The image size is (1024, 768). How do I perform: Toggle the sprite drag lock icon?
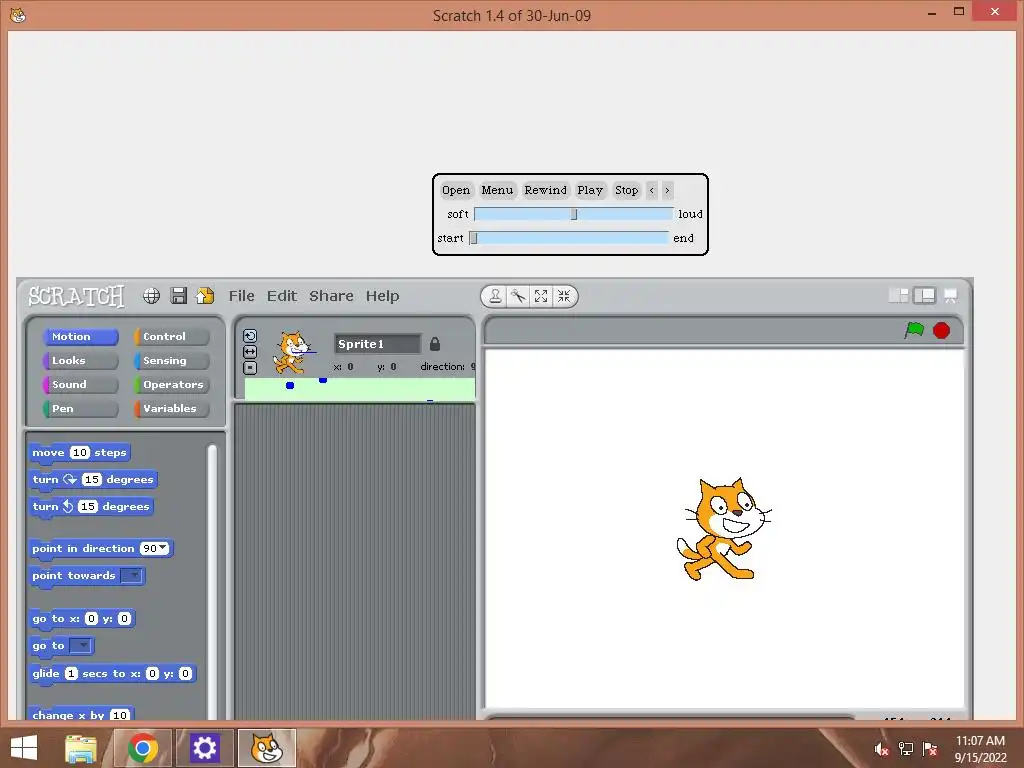[x=435, y=344]
